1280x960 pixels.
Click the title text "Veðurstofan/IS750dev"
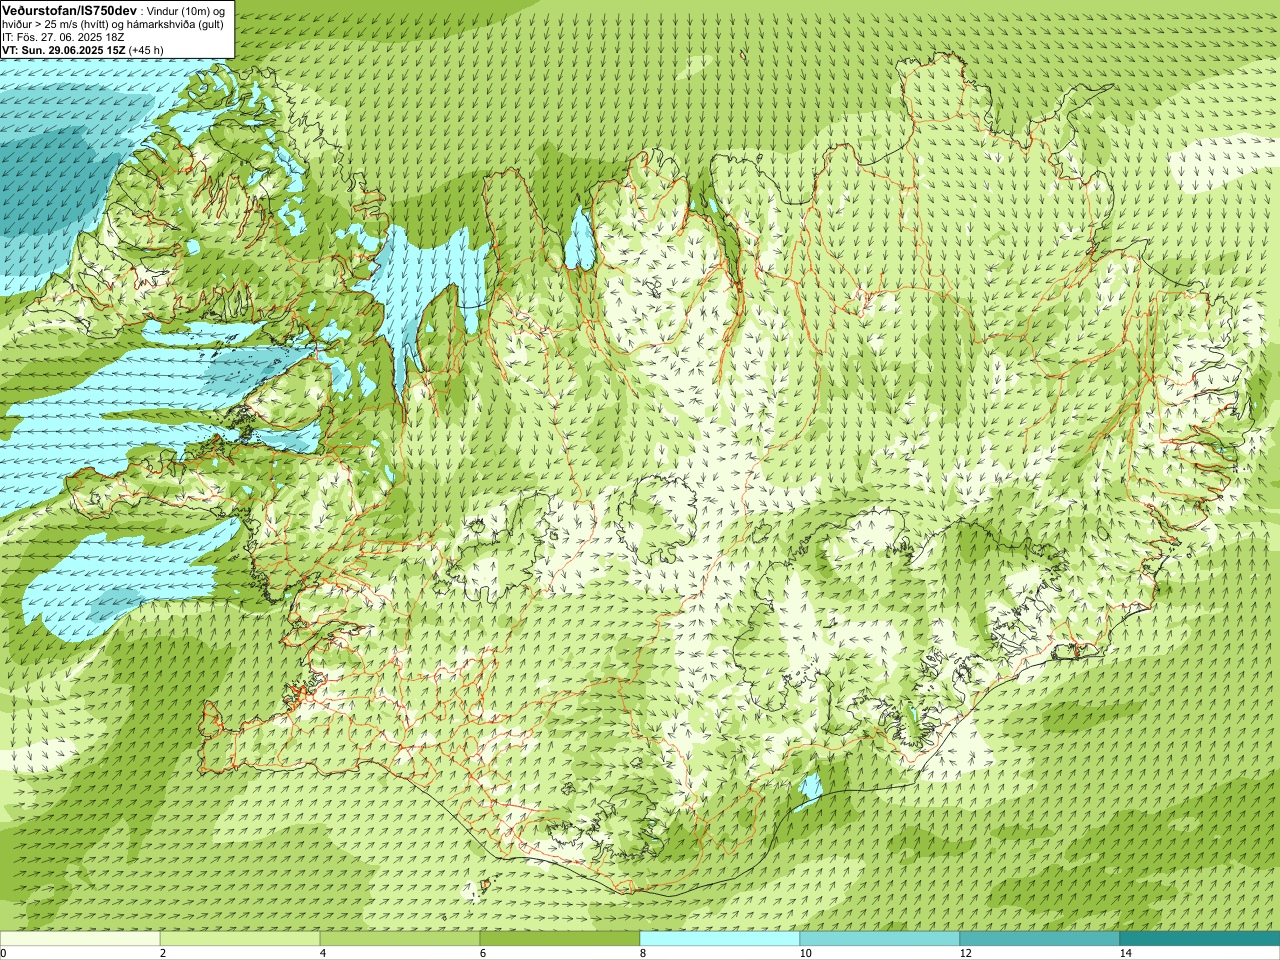69,10
